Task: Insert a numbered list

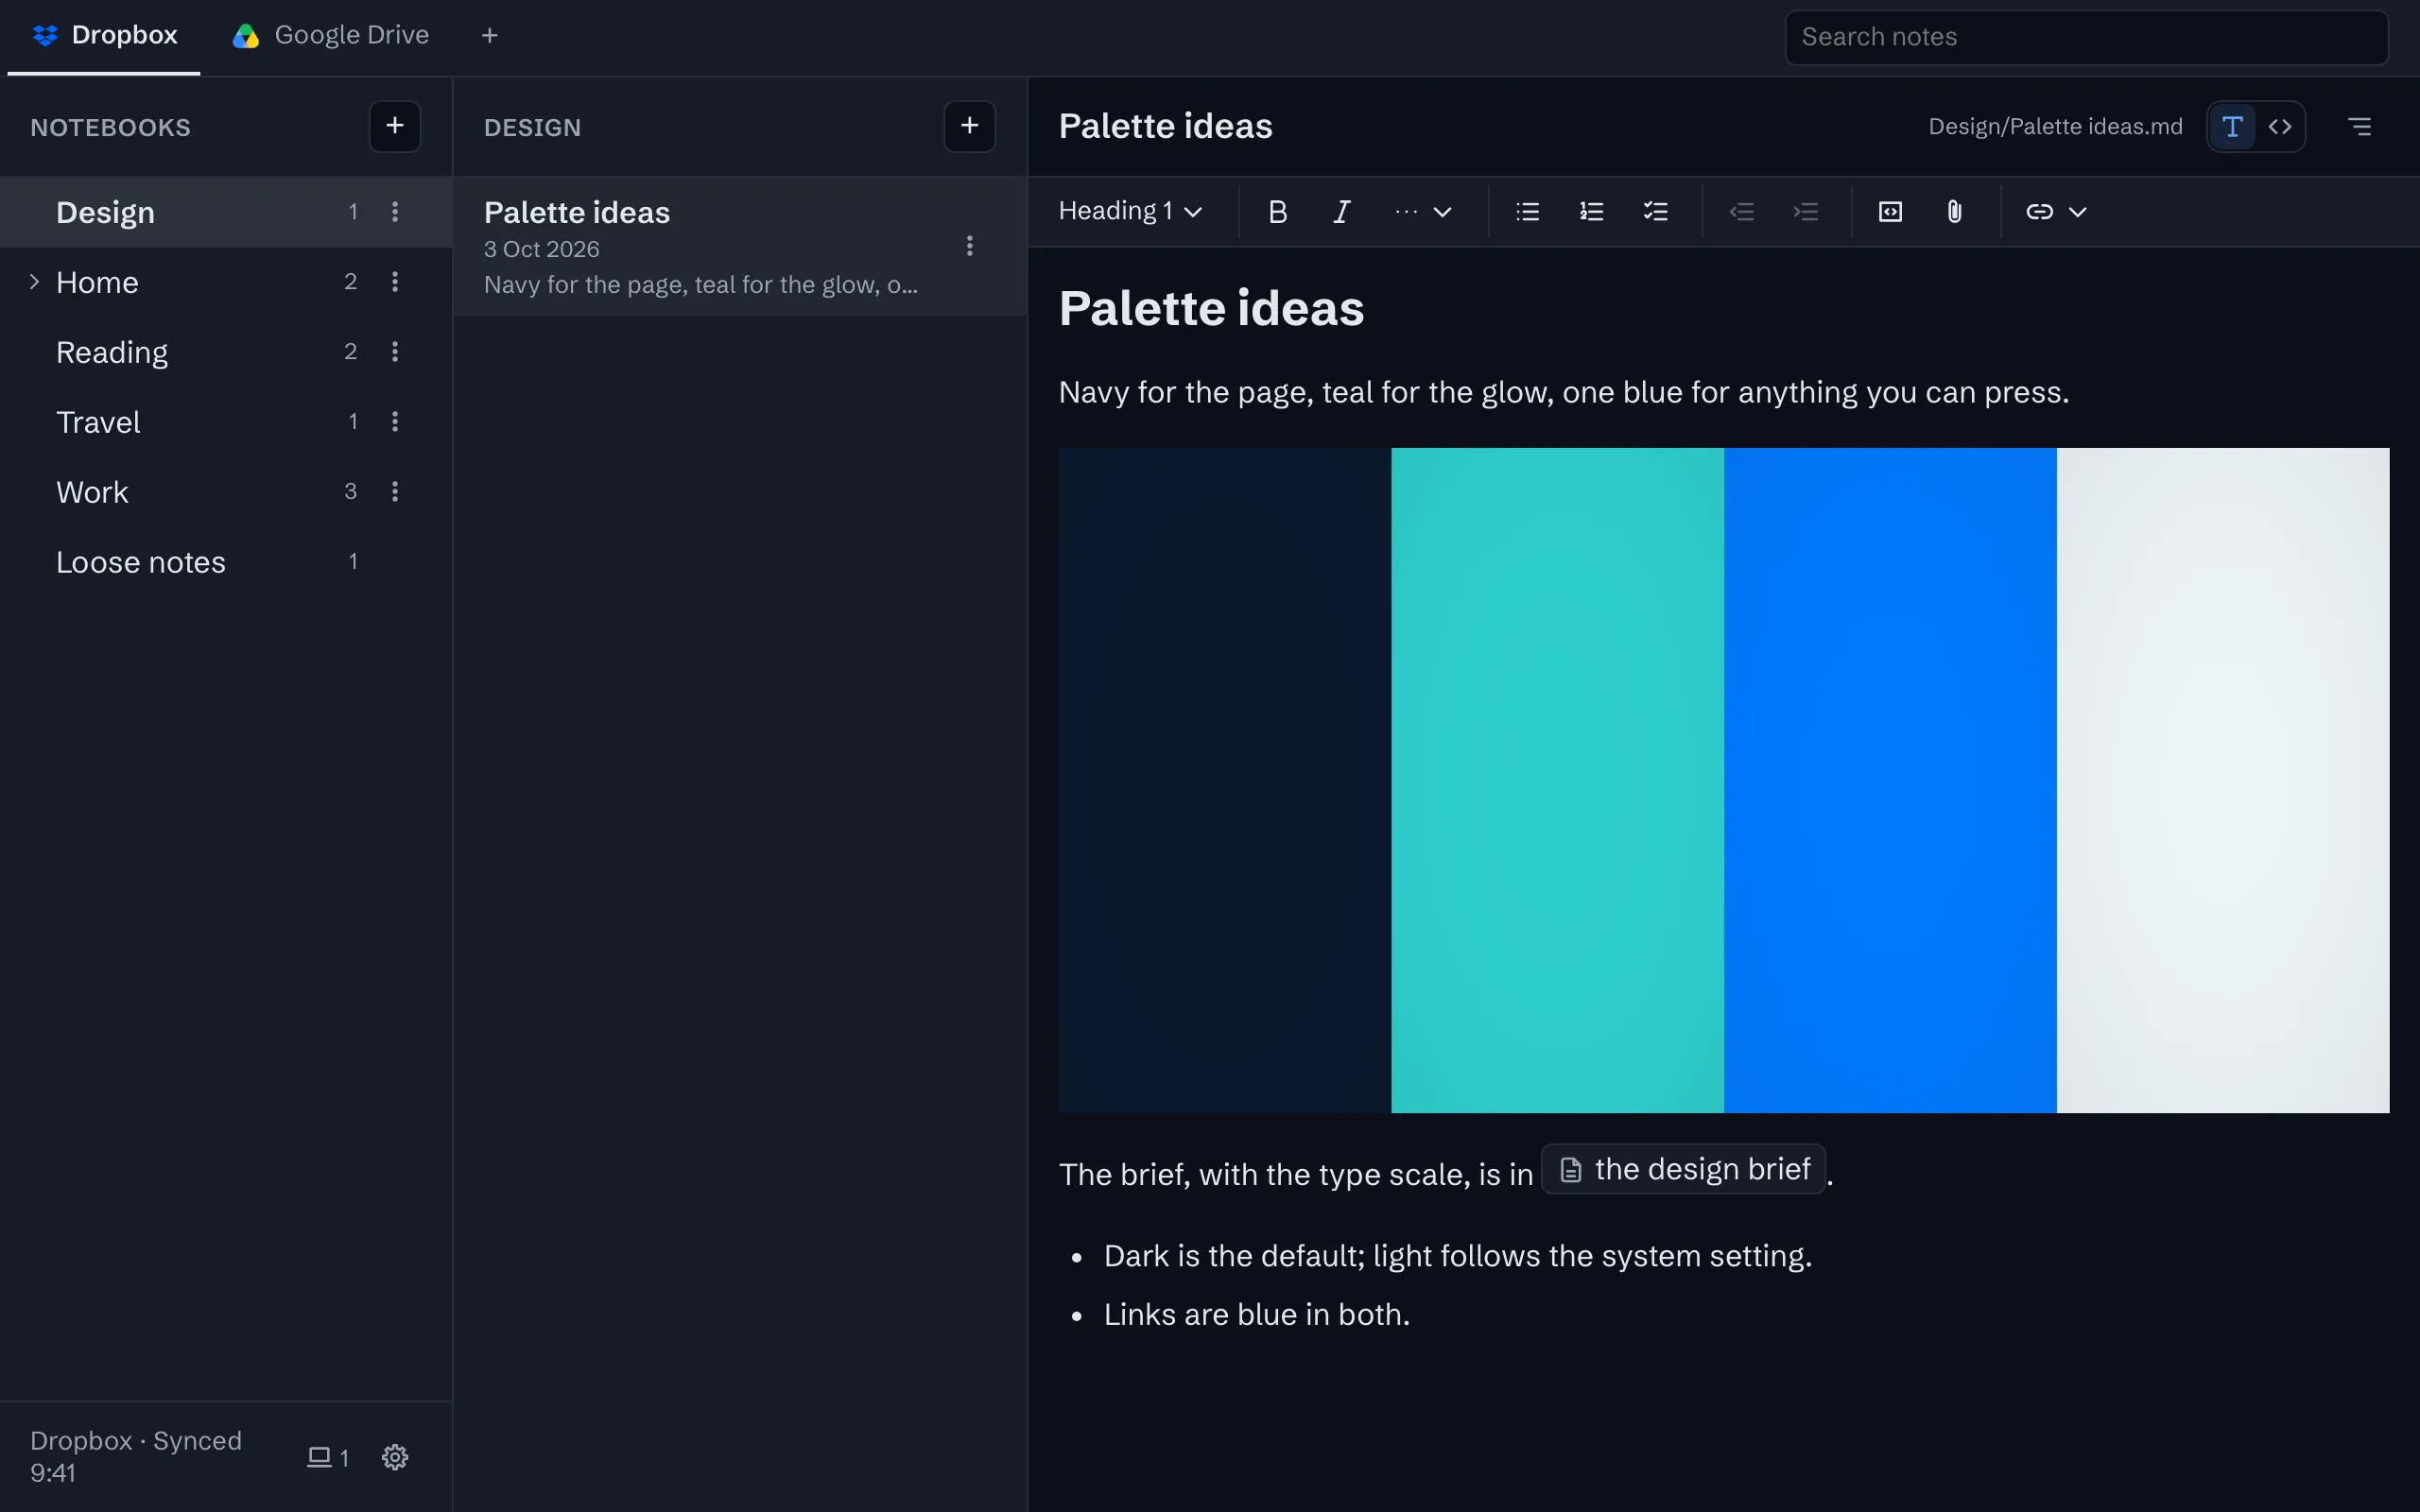Action: (x=1591, y=212)
